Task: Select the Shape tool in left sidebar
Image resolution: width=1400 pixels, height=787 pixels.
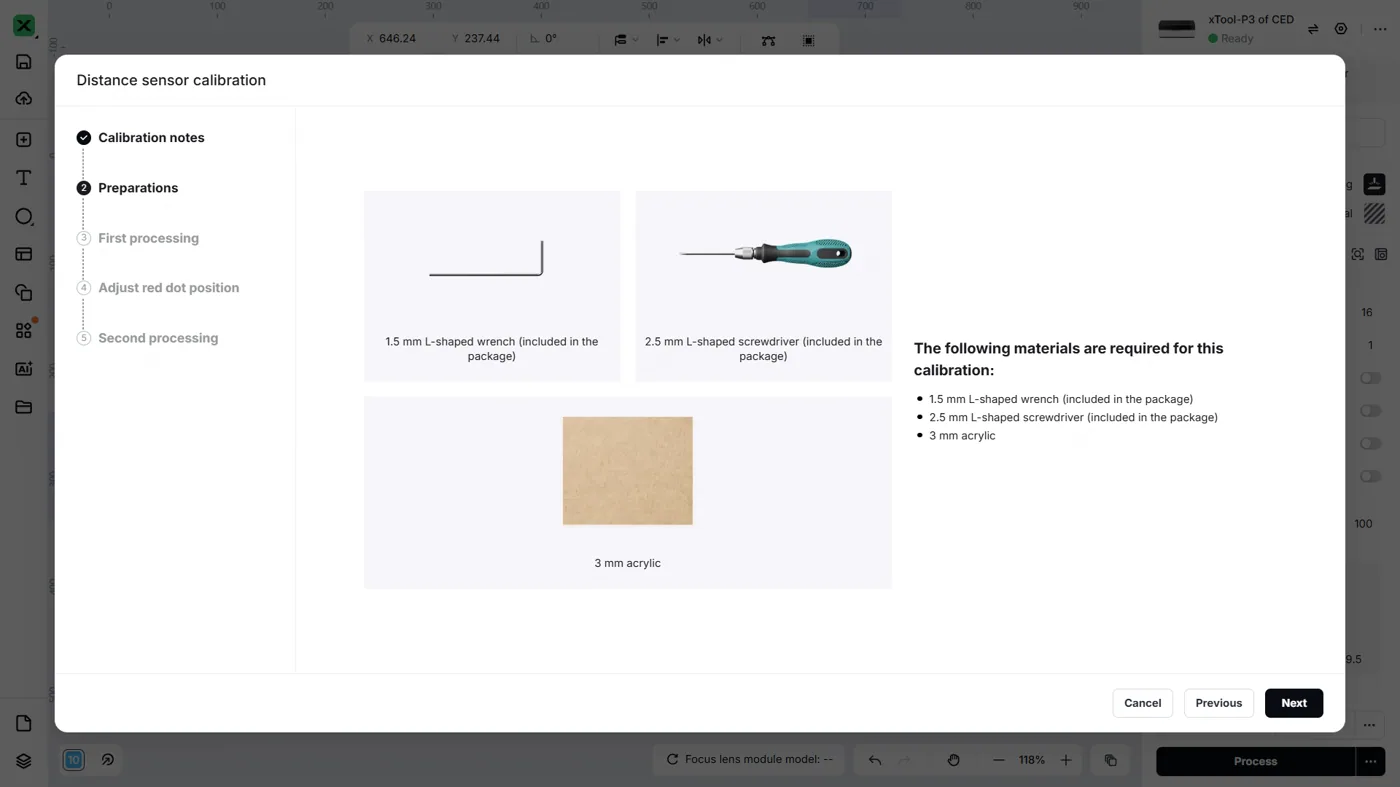Action: (24, 216)
